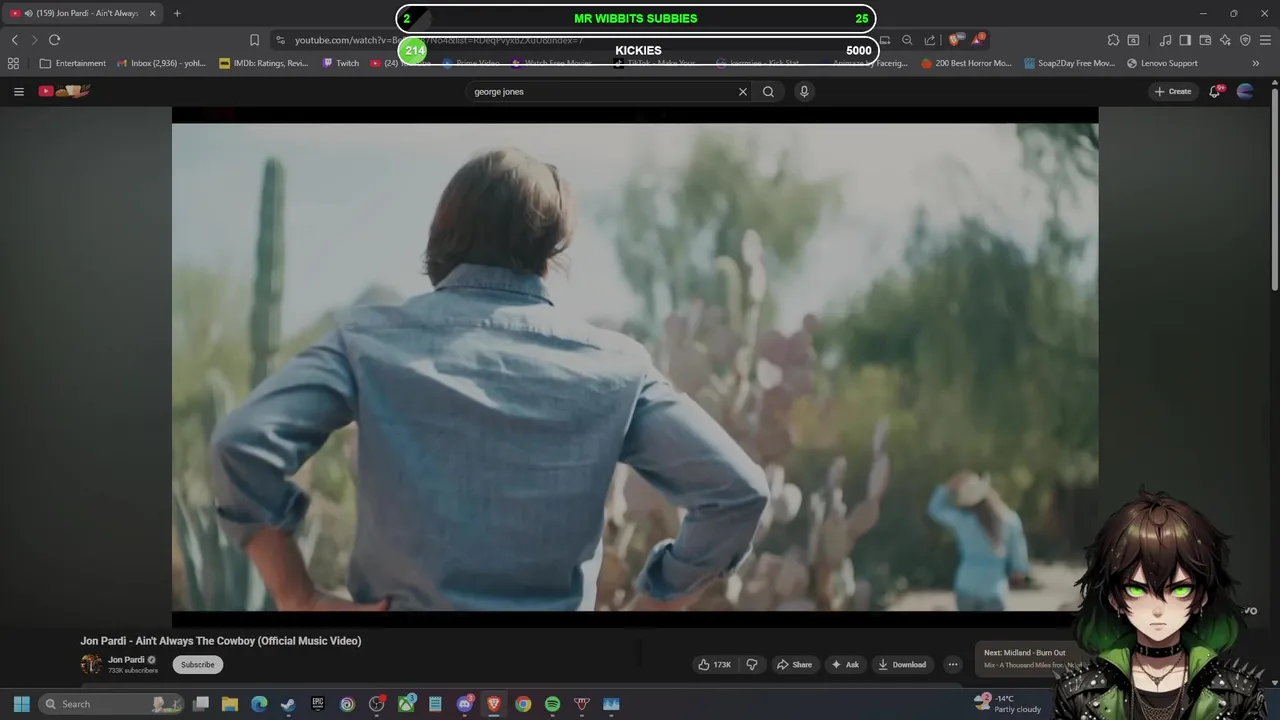Share this page via address bar share icon
The image size is (1280, 720).
[930, 40]
